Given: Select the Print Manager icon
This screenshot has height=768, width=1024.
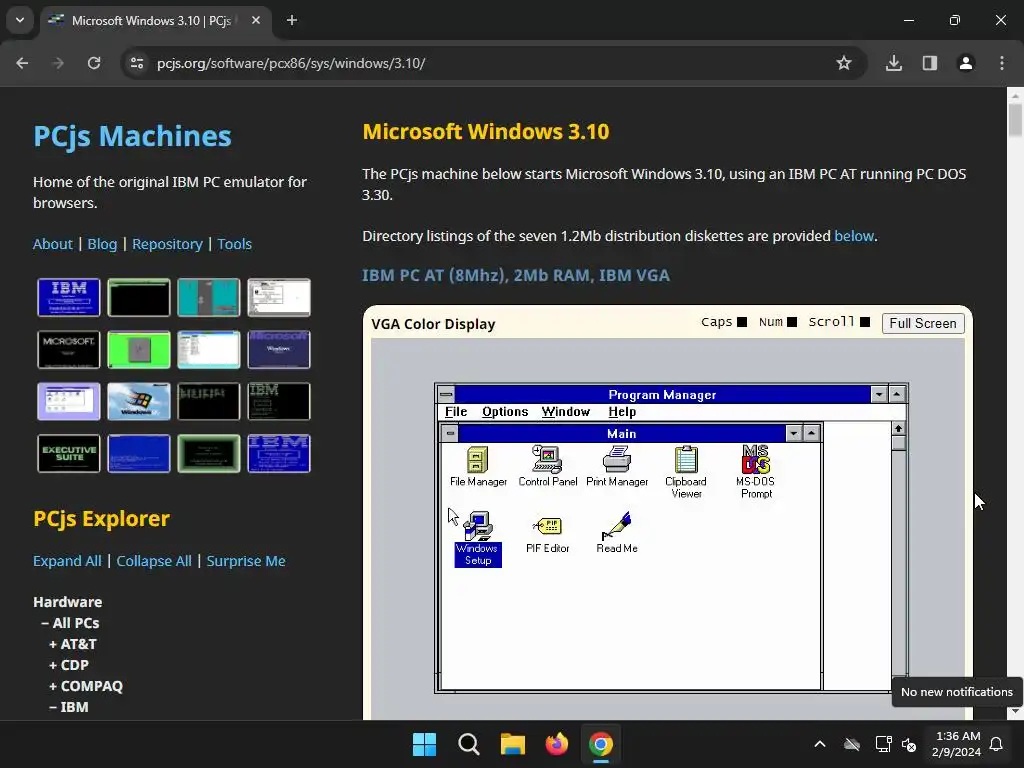Looking at the screenshot, I should click(x=616, y=466).
